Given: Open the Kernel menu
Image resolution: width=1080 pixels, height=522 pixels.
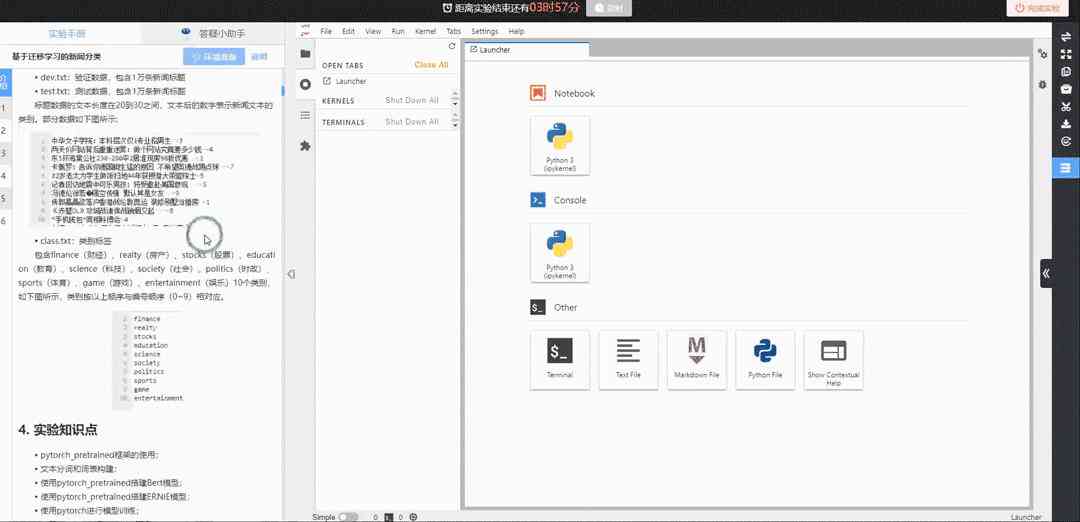Looking at the screenshot, I should coord(426,32).
